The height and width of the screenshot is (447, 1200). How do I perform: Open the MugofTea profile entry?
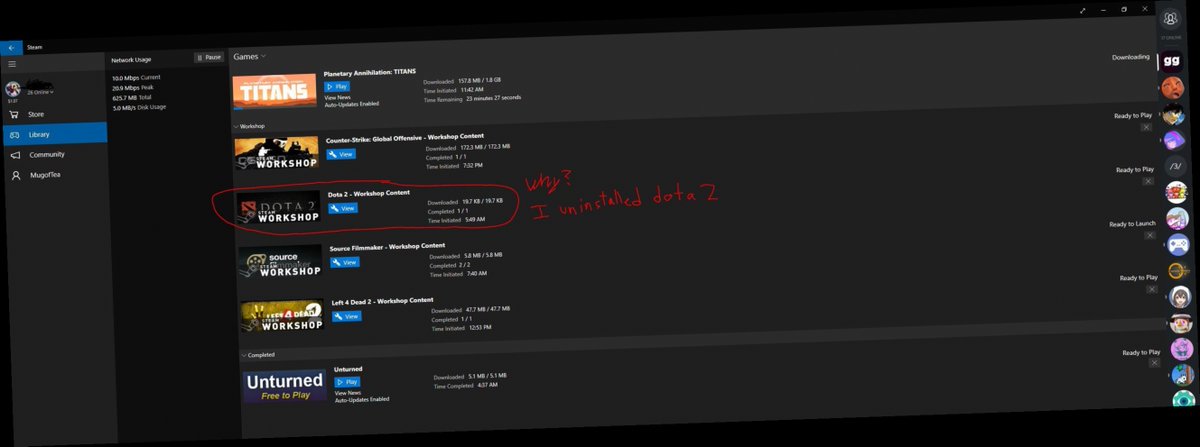point(46,175)
